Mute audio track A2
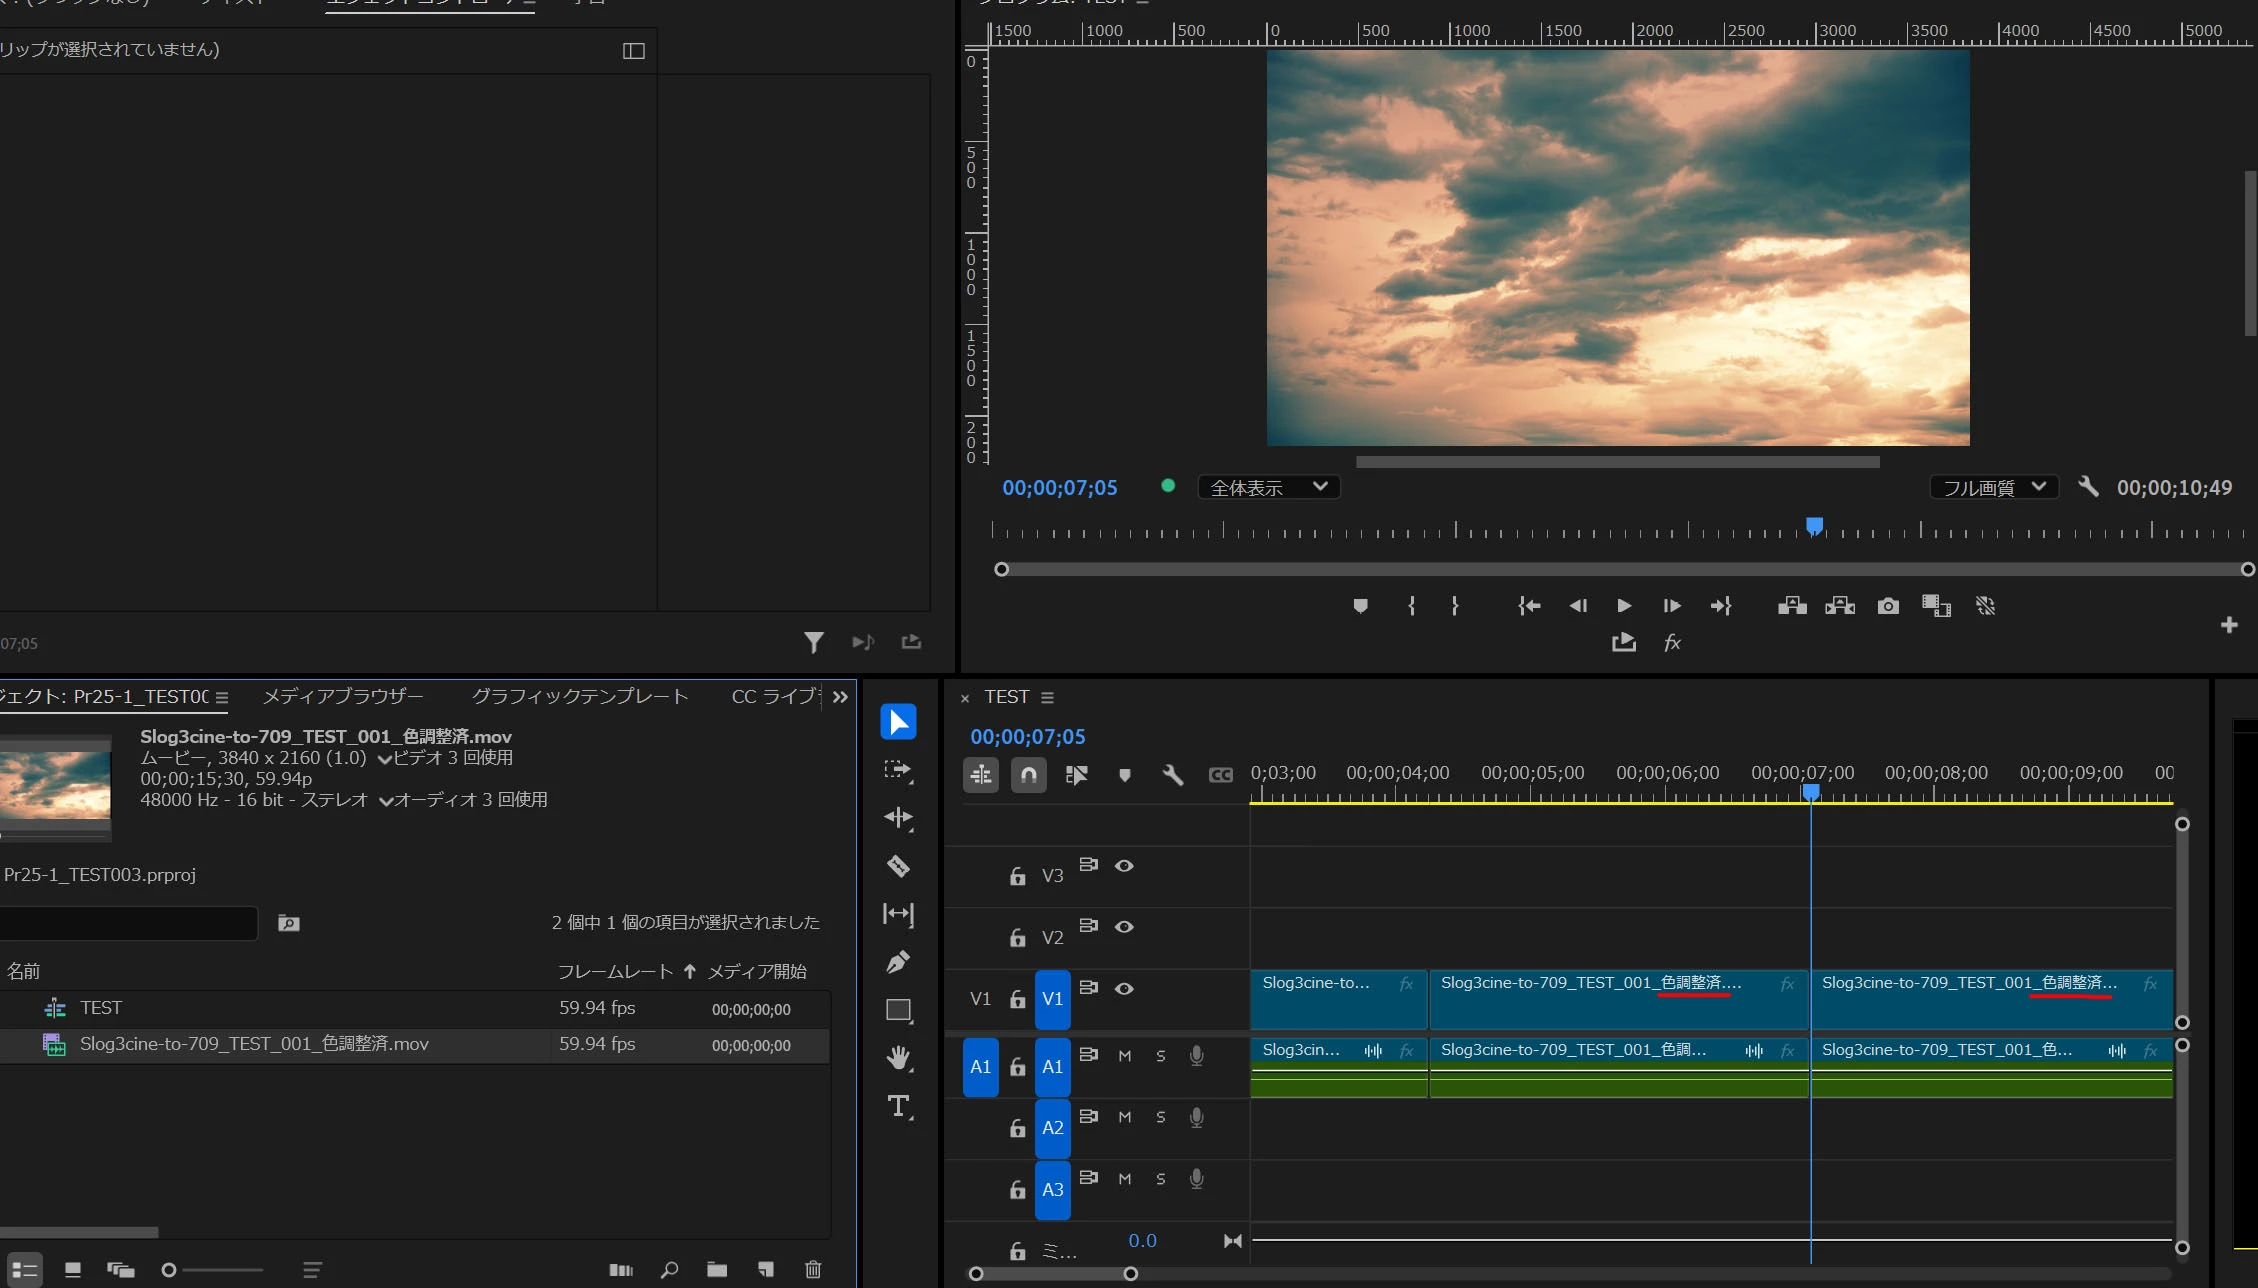Viewport: 2258px width, 1288px height. tap(1125, 1117)
